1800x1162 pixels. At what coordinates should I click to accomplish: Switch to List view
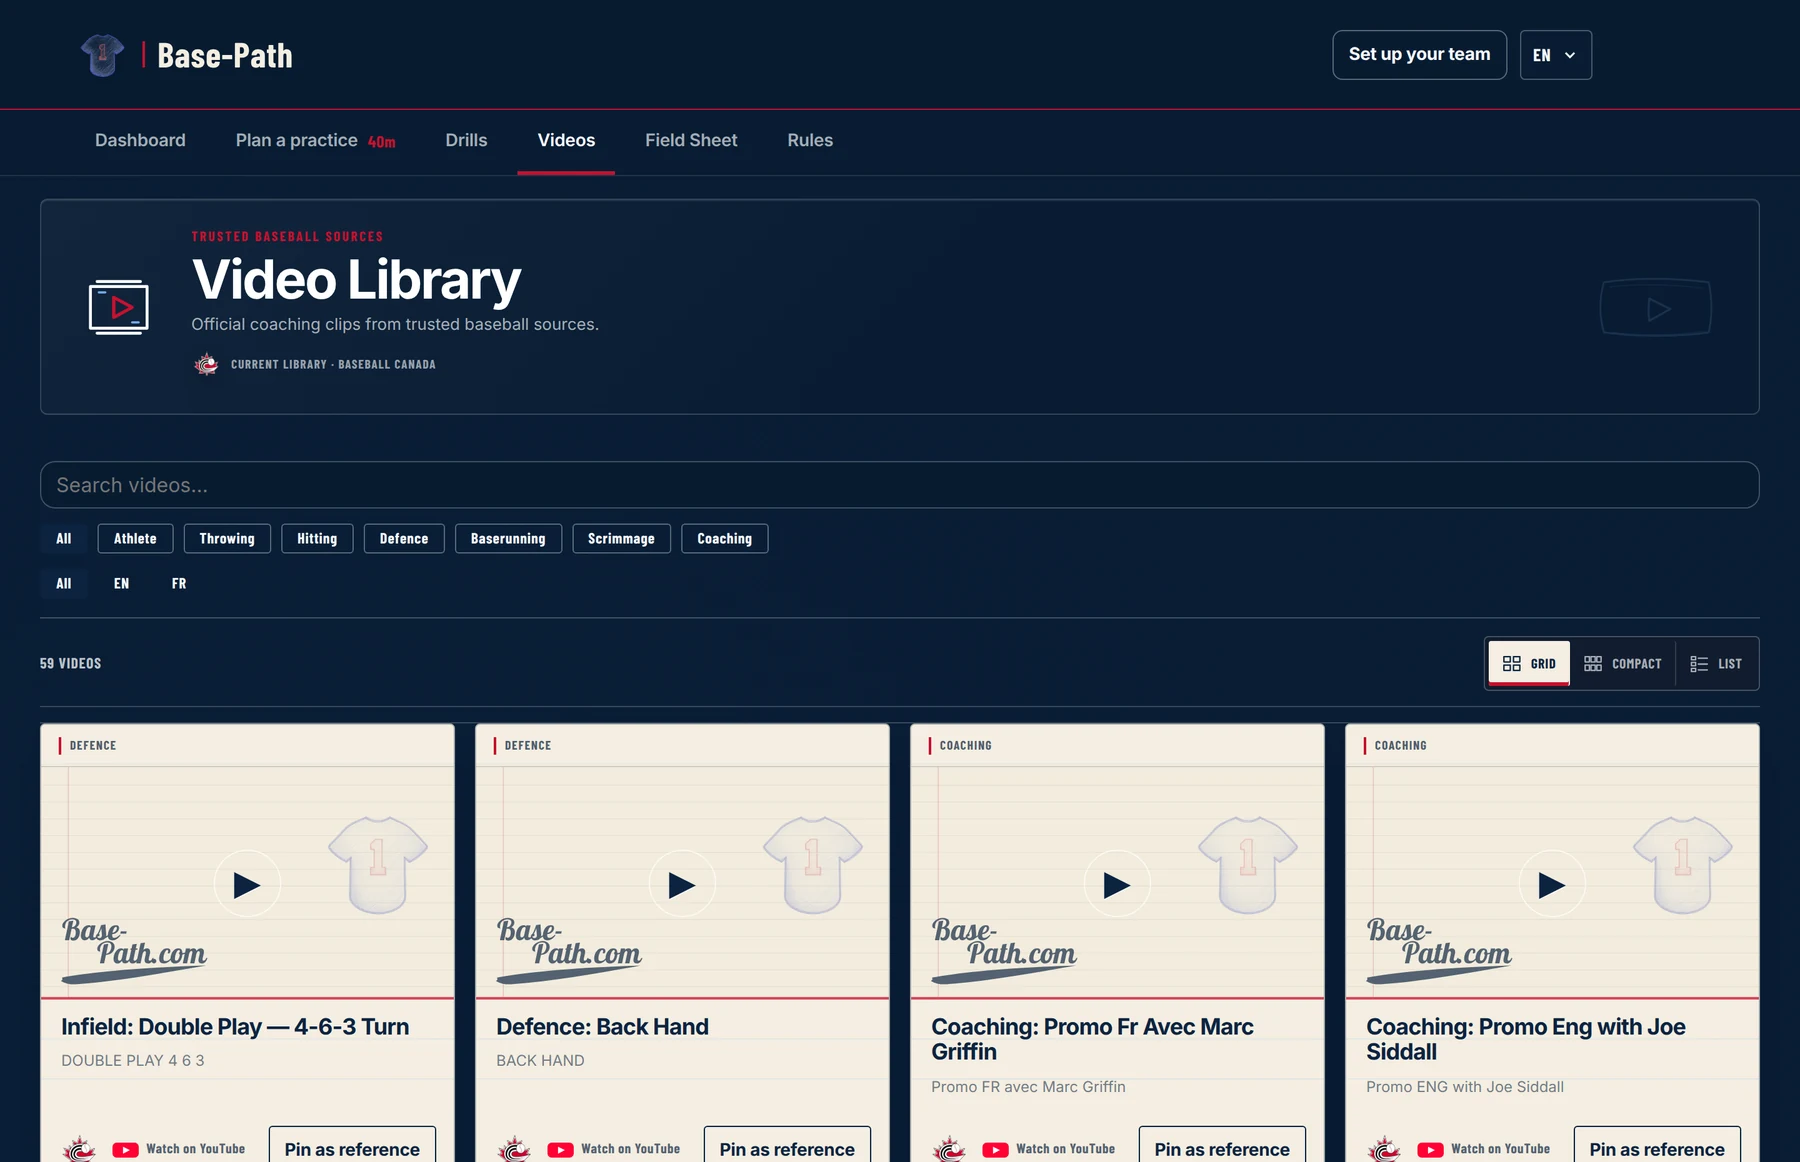pos(1716,663)
